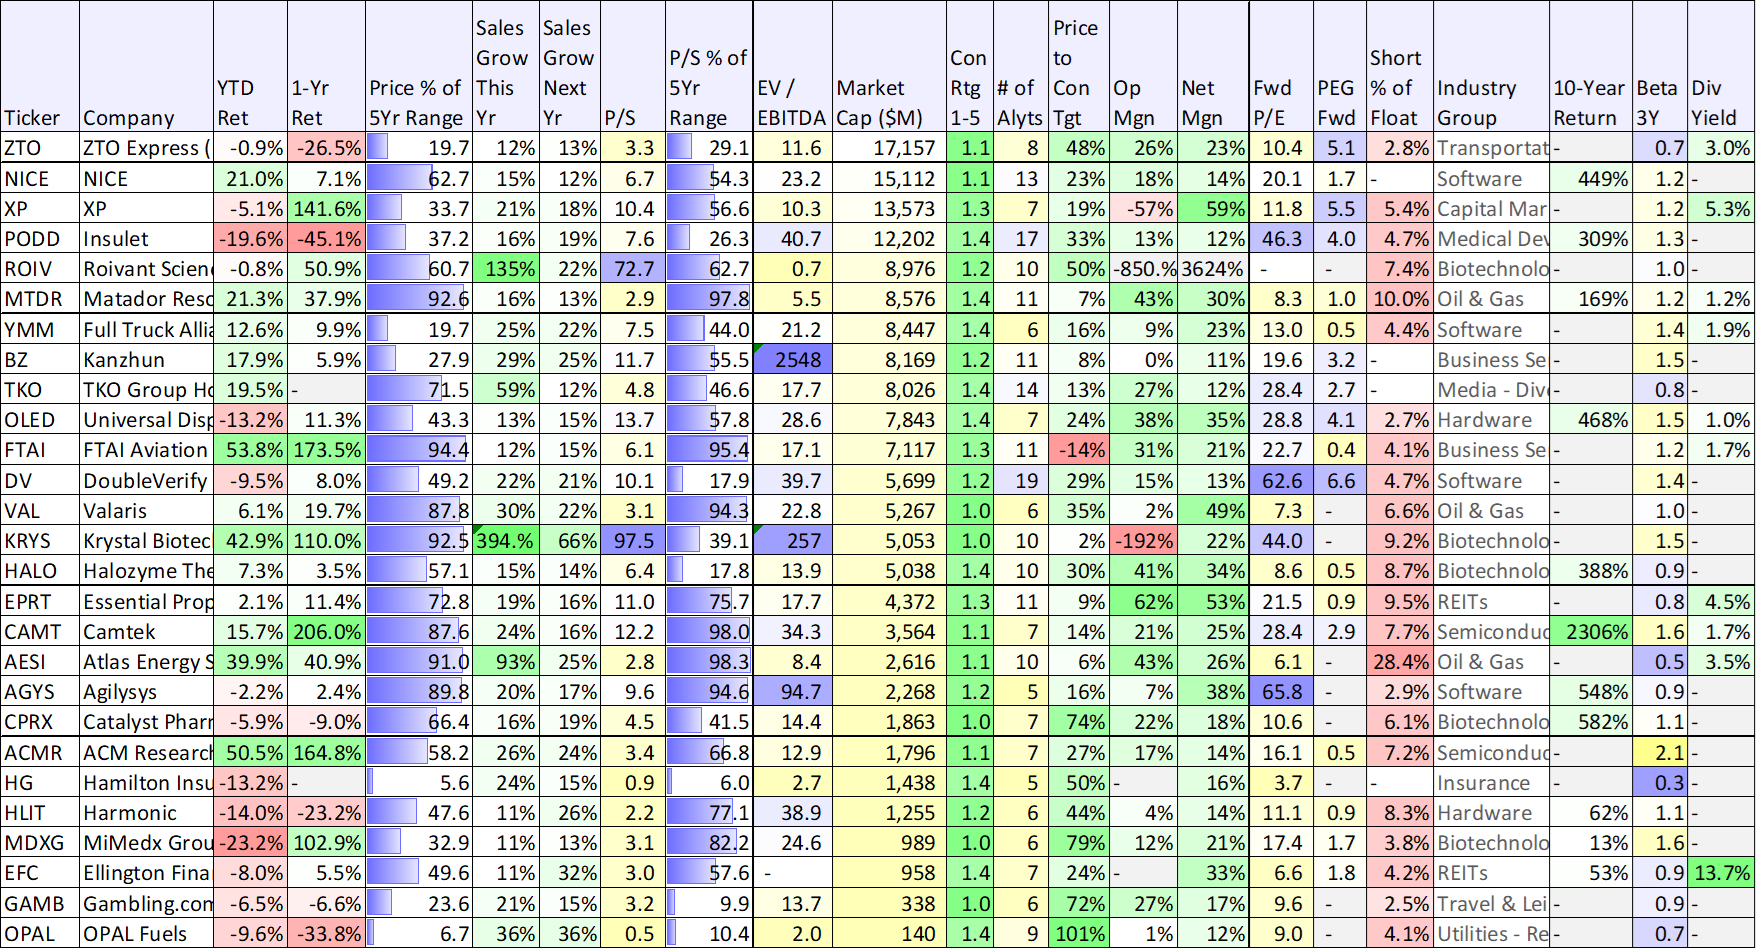The width and height of the screenshot is (1756, 949).
Task: Click the "P/S % of 5Yr Range" header
Action: tap(709, 67)
